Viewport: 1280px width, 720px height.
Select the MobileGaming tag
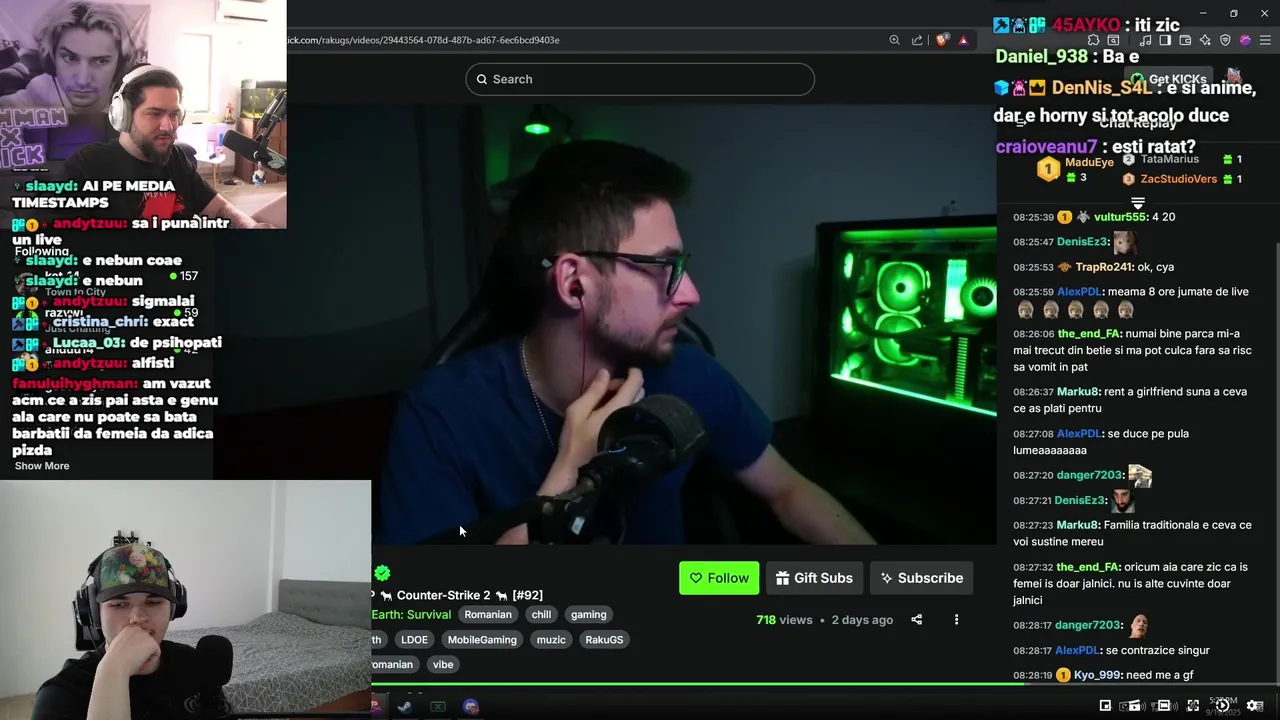[x=482, y=640]
